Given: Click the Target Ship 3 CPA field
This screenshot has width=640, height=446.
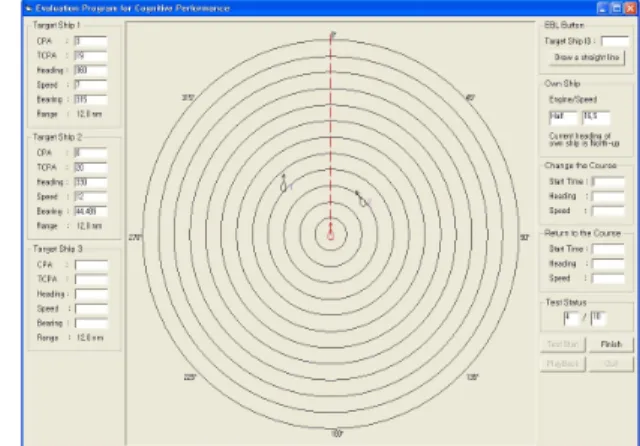Looking at the screenshot, I should pyautogui.click(x=91, y=265).
